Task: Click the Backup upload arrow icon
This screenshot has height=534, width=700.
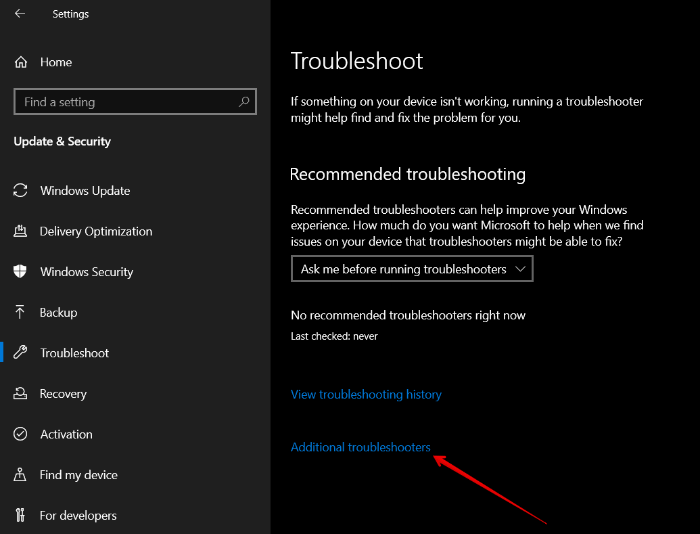Action: (x=20, y=312)
